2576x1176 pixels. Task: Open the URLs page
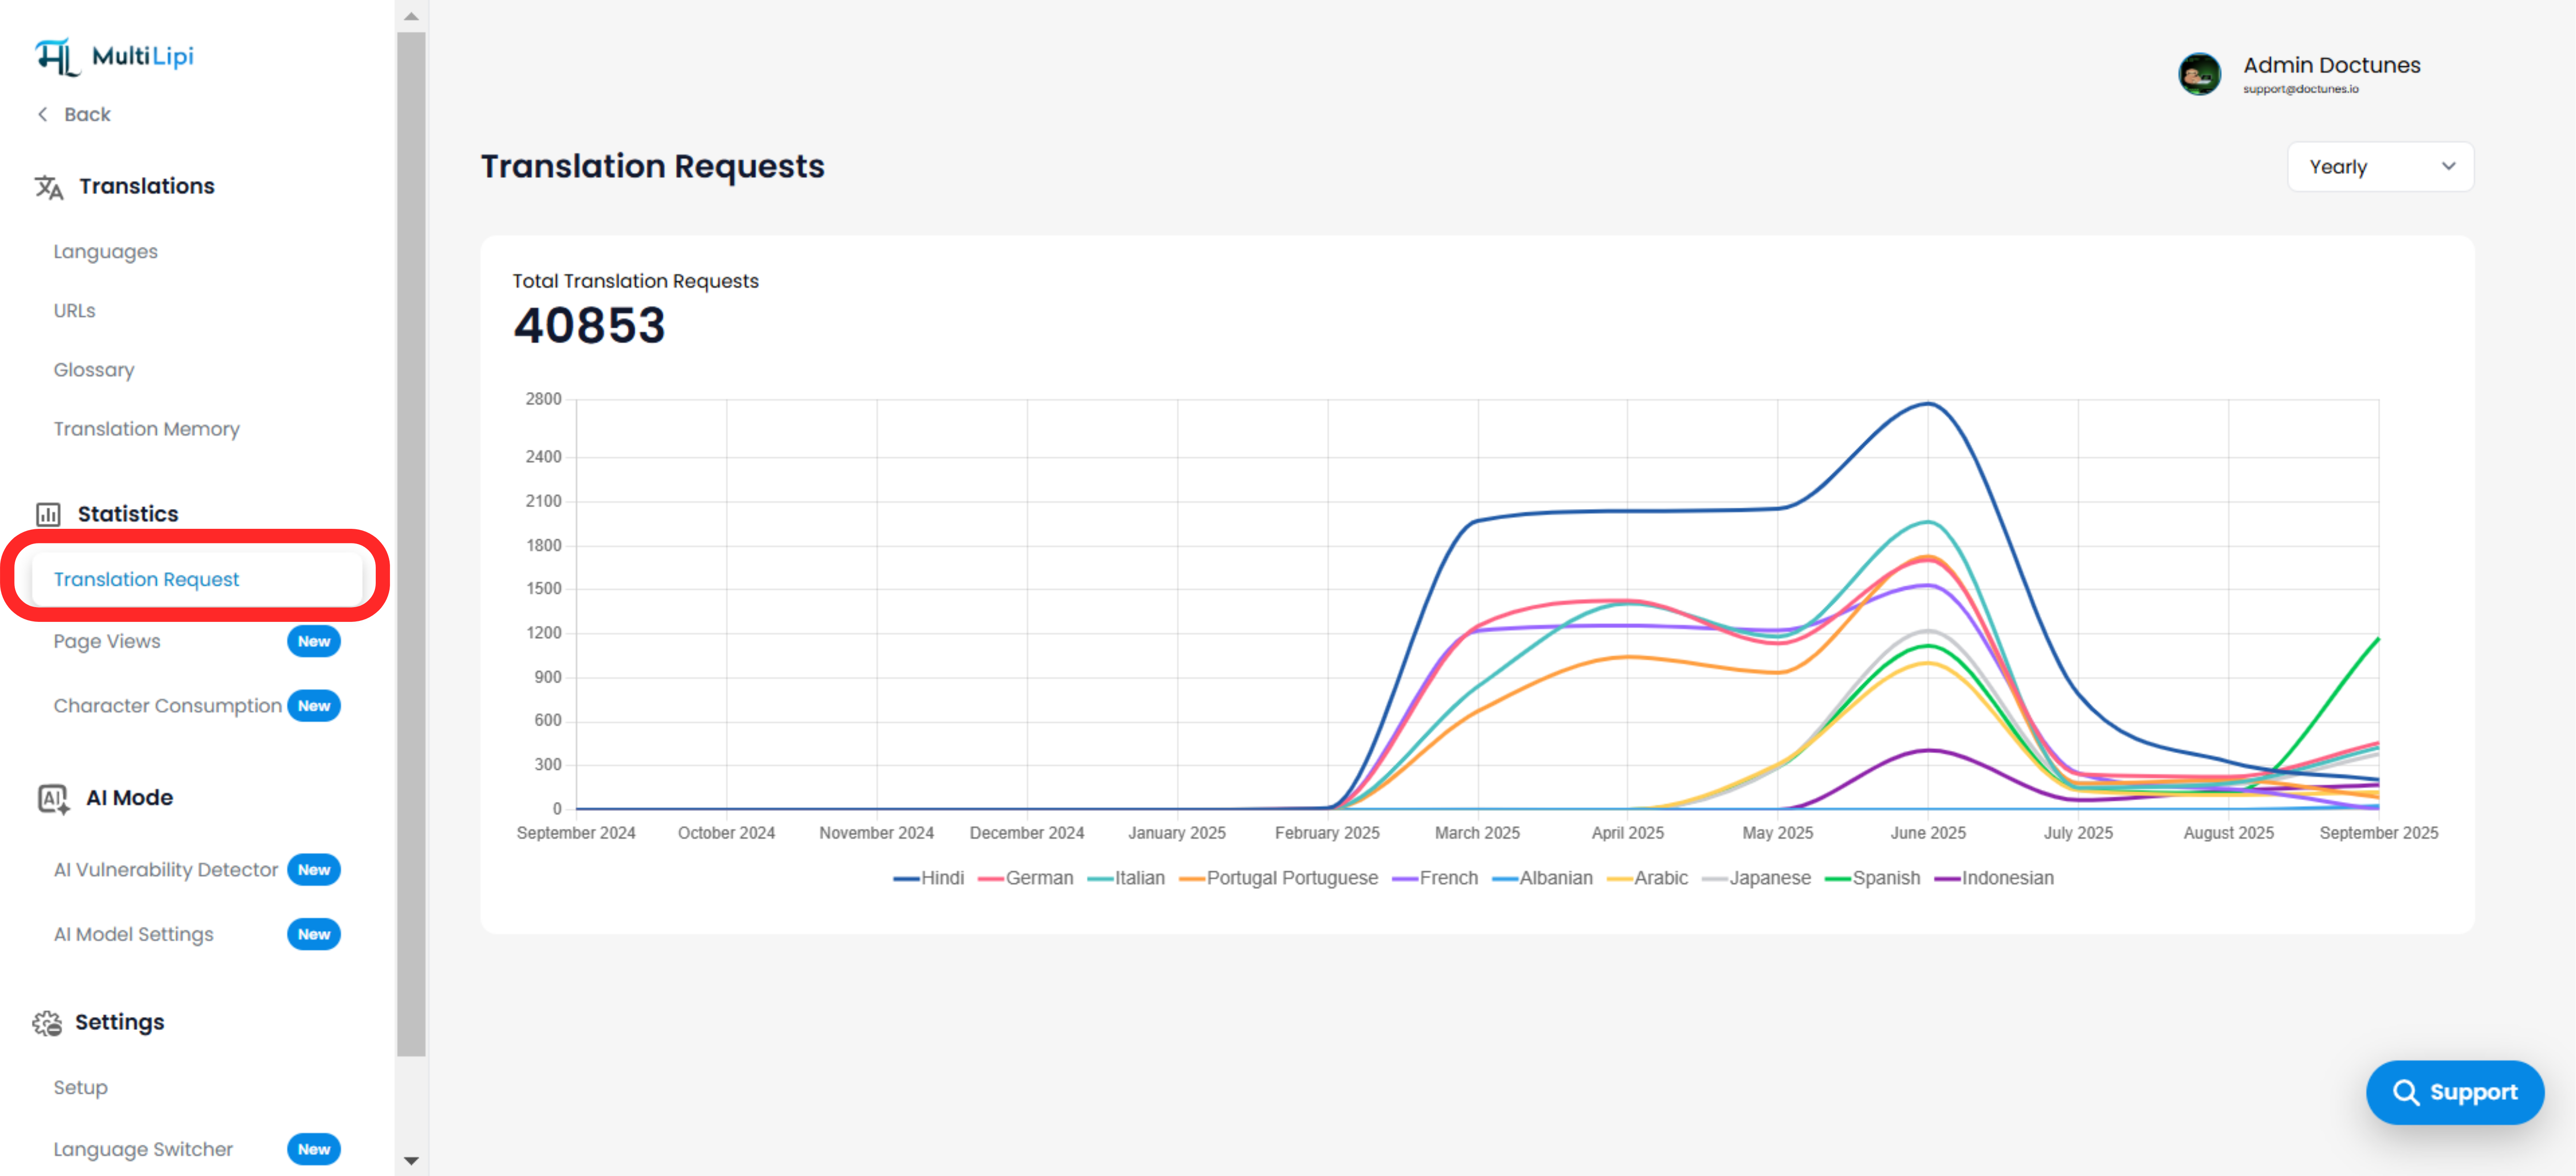pyautogui.click(x=74, y=311)
